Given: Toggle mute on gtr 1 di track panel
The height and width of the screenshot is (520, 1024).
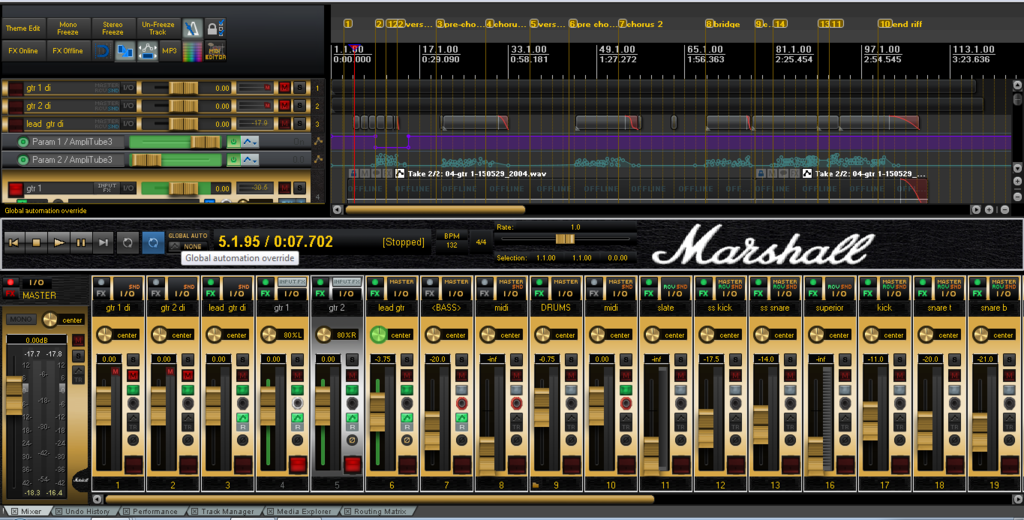Looking at the screenshot, I should pyautogui.click(x=285, y=88).
